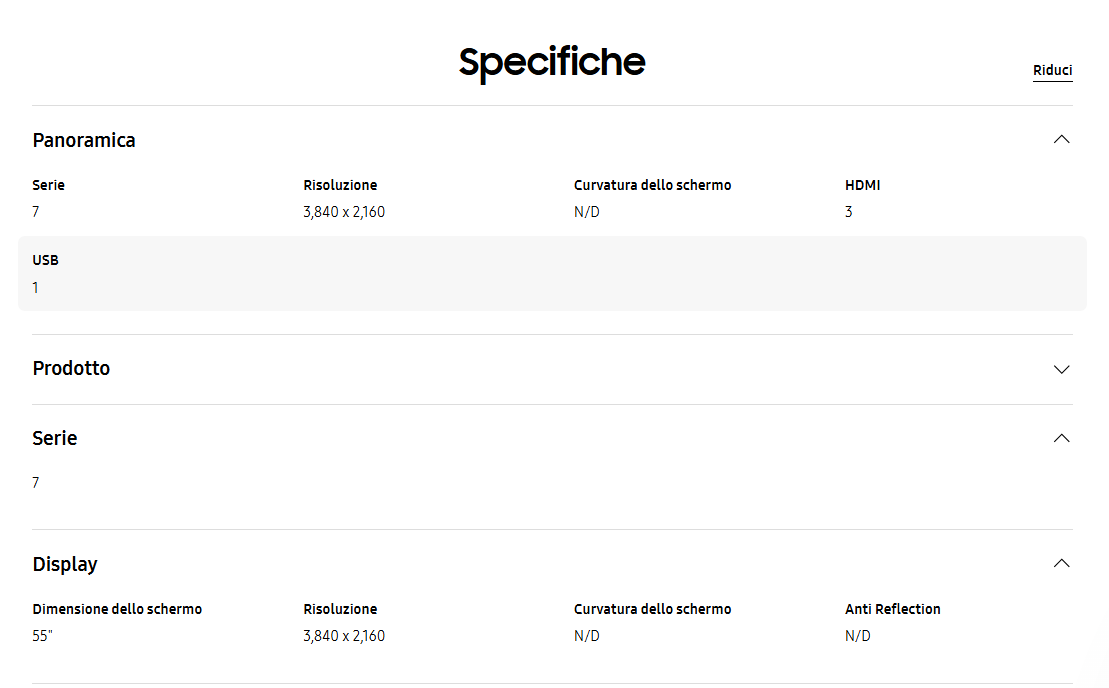Select the highlighted USB specification row

click(552, 274)
